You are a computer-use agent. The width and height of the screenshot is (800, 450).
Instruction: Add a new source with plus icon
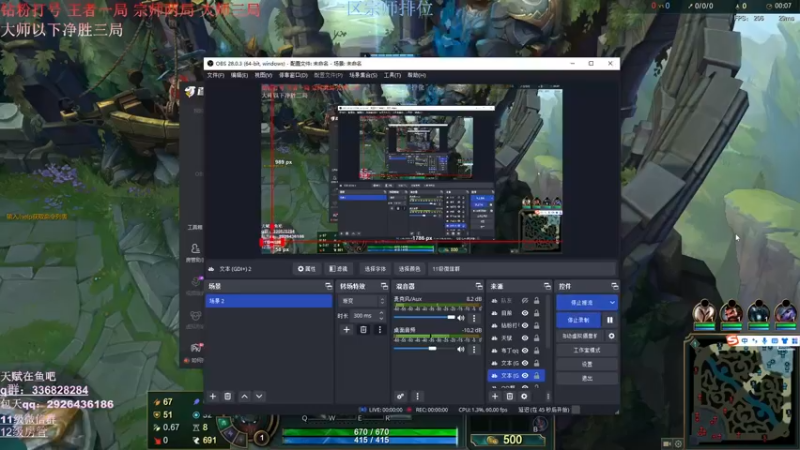coord(495,396)
